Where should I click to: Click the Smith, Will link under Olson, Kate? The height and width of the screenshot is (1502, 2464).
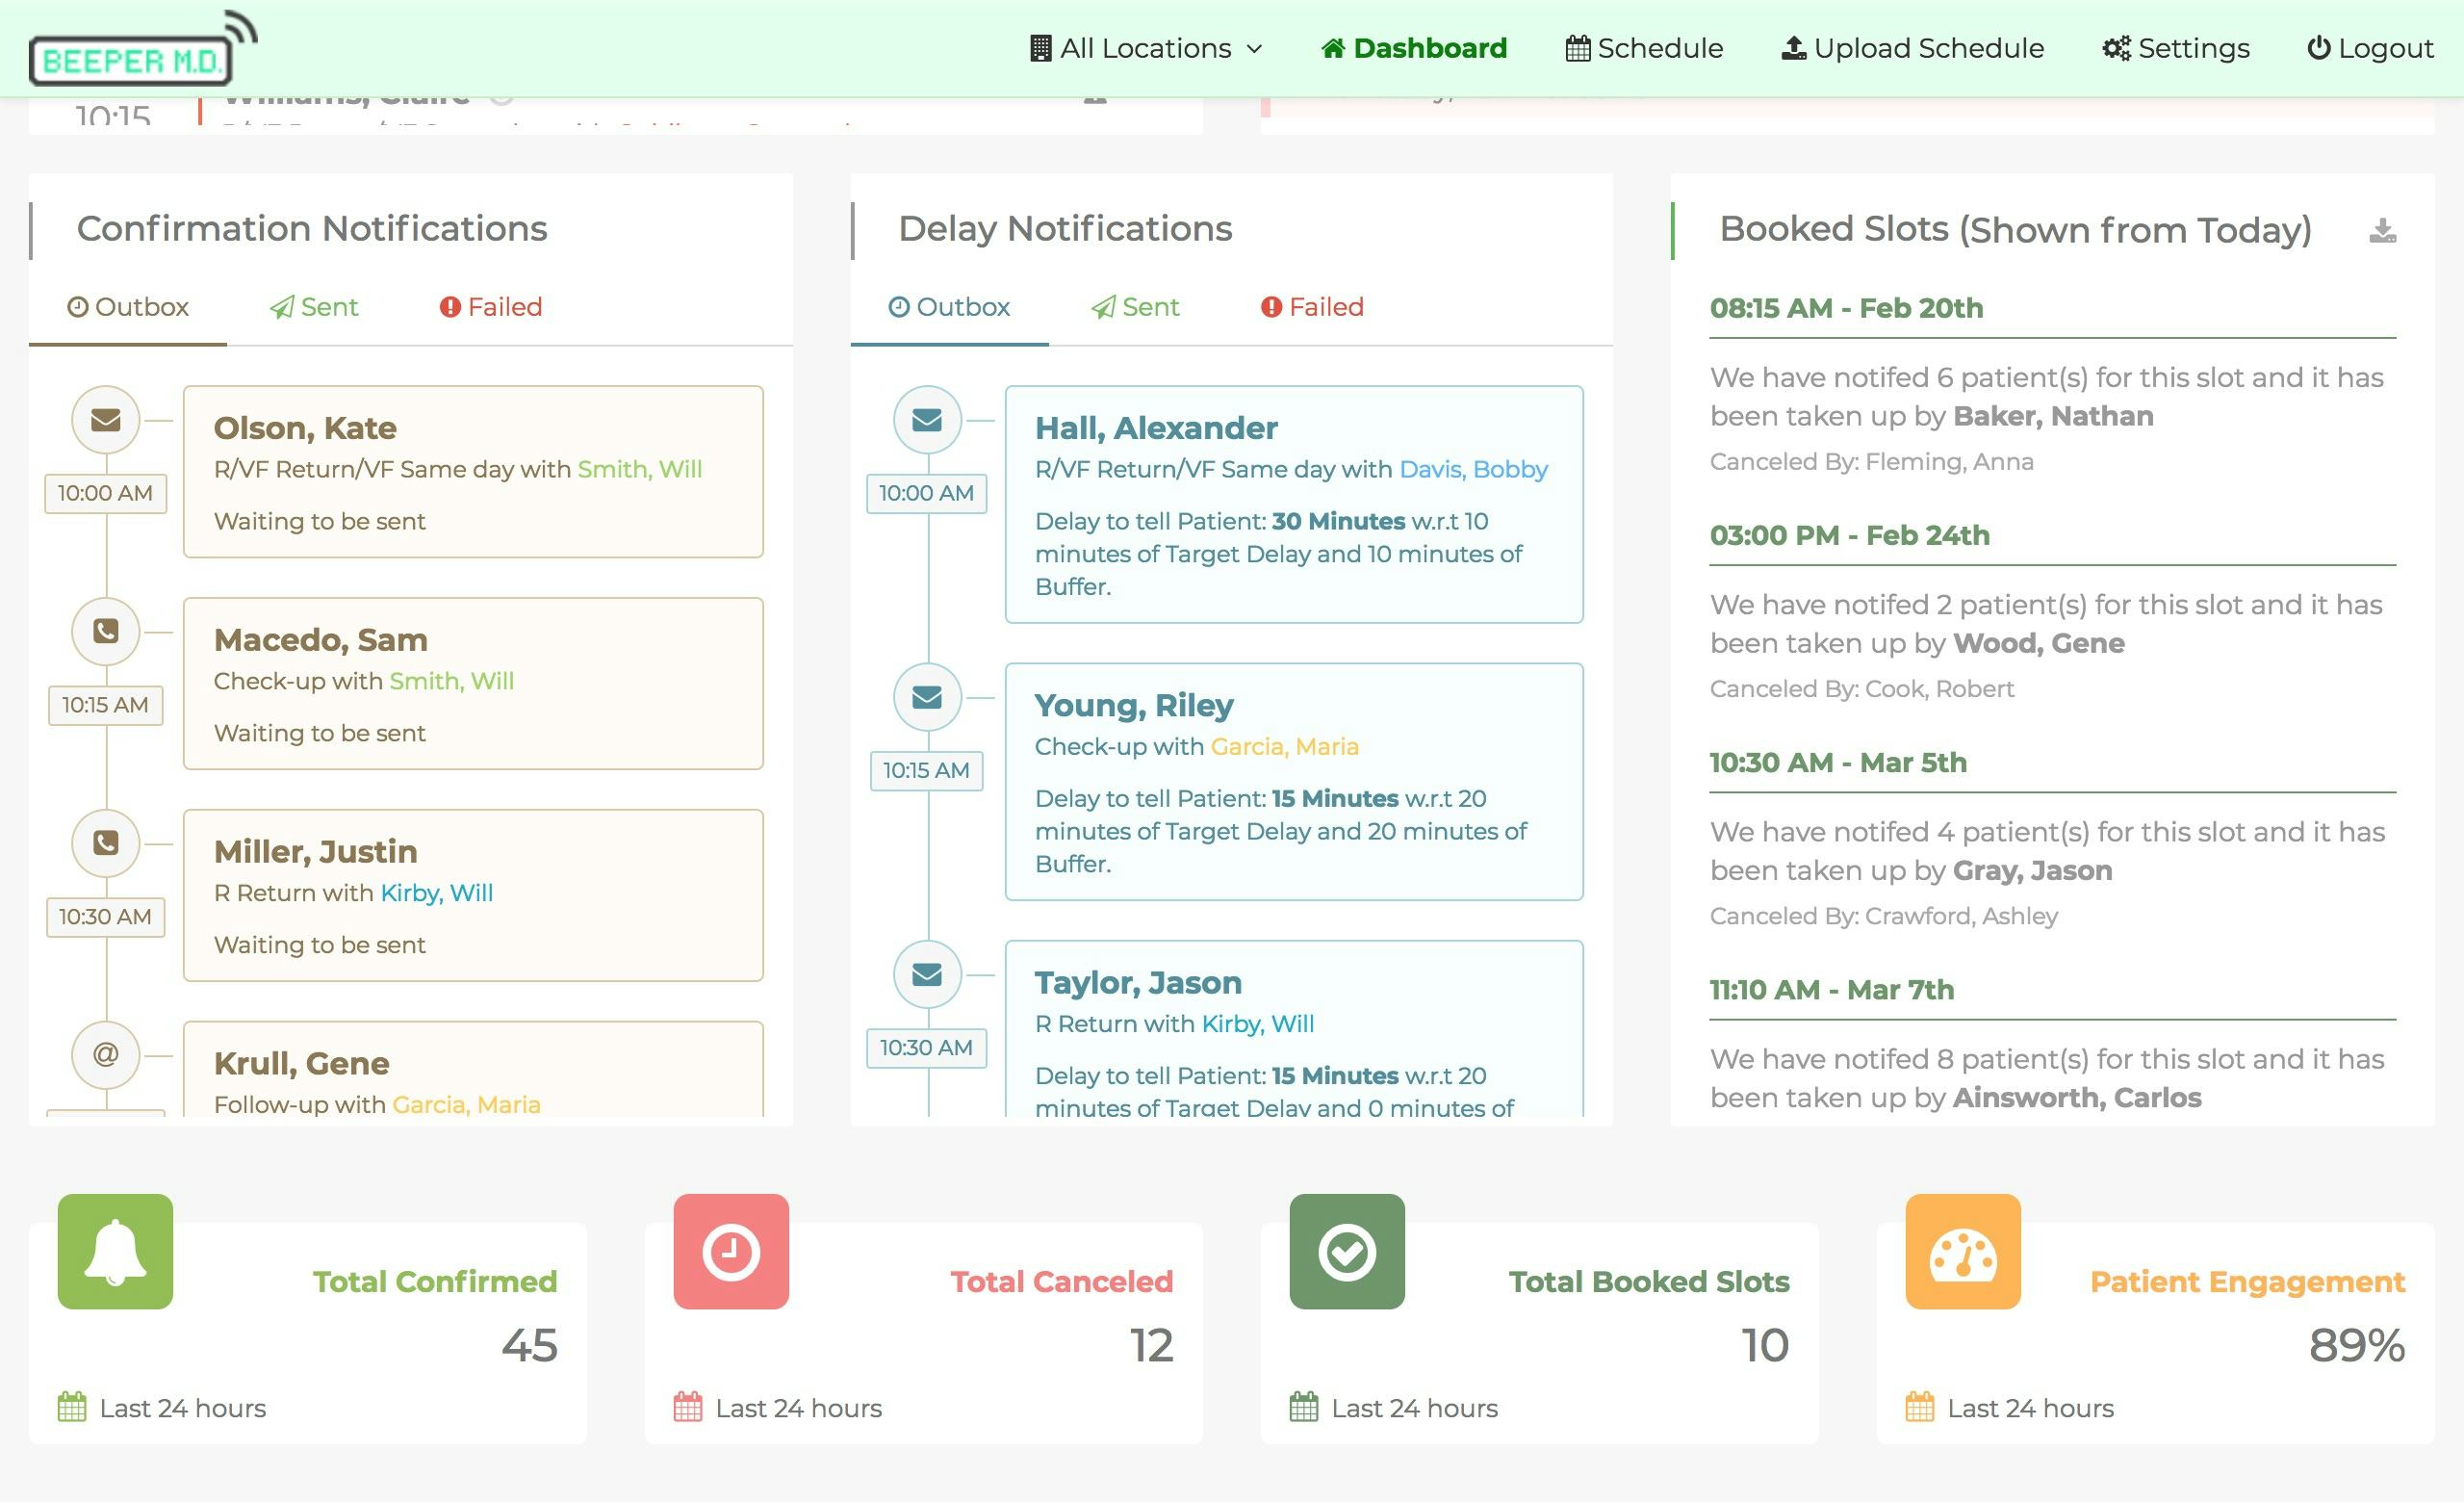pos(640,468)
